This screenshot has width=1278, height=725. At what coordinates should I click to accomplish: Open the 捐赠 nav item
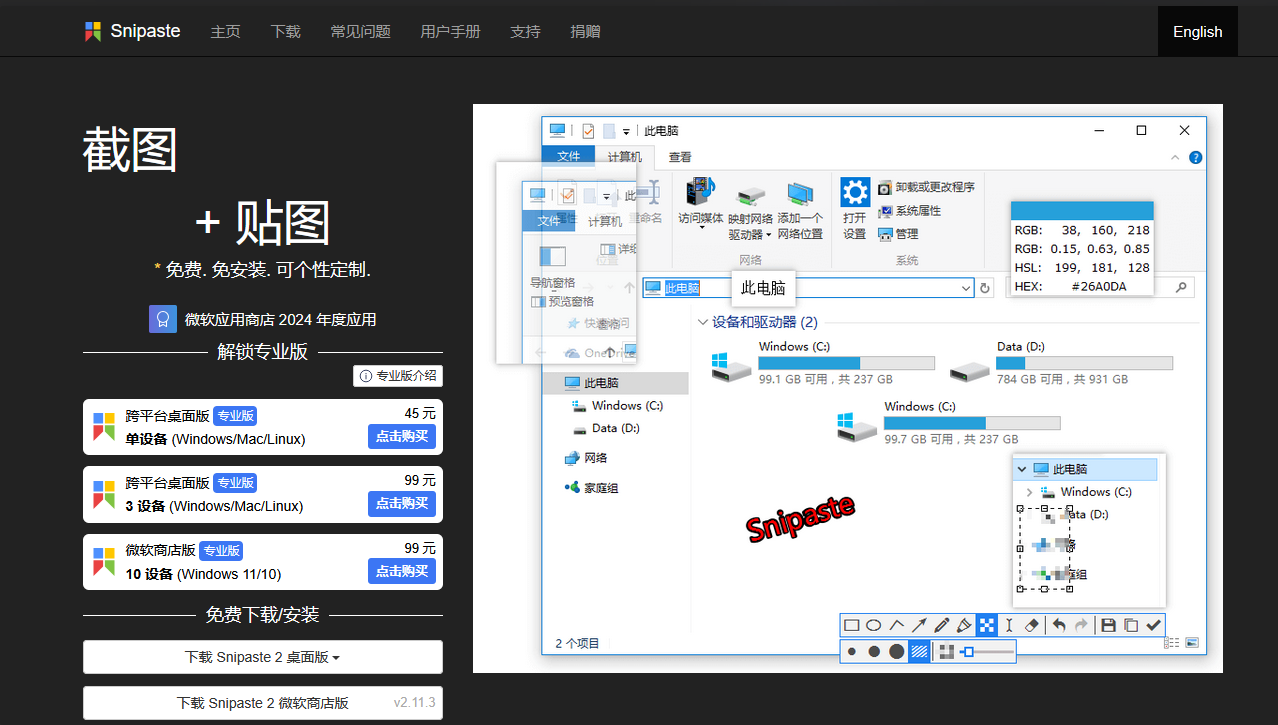[585, 31]
